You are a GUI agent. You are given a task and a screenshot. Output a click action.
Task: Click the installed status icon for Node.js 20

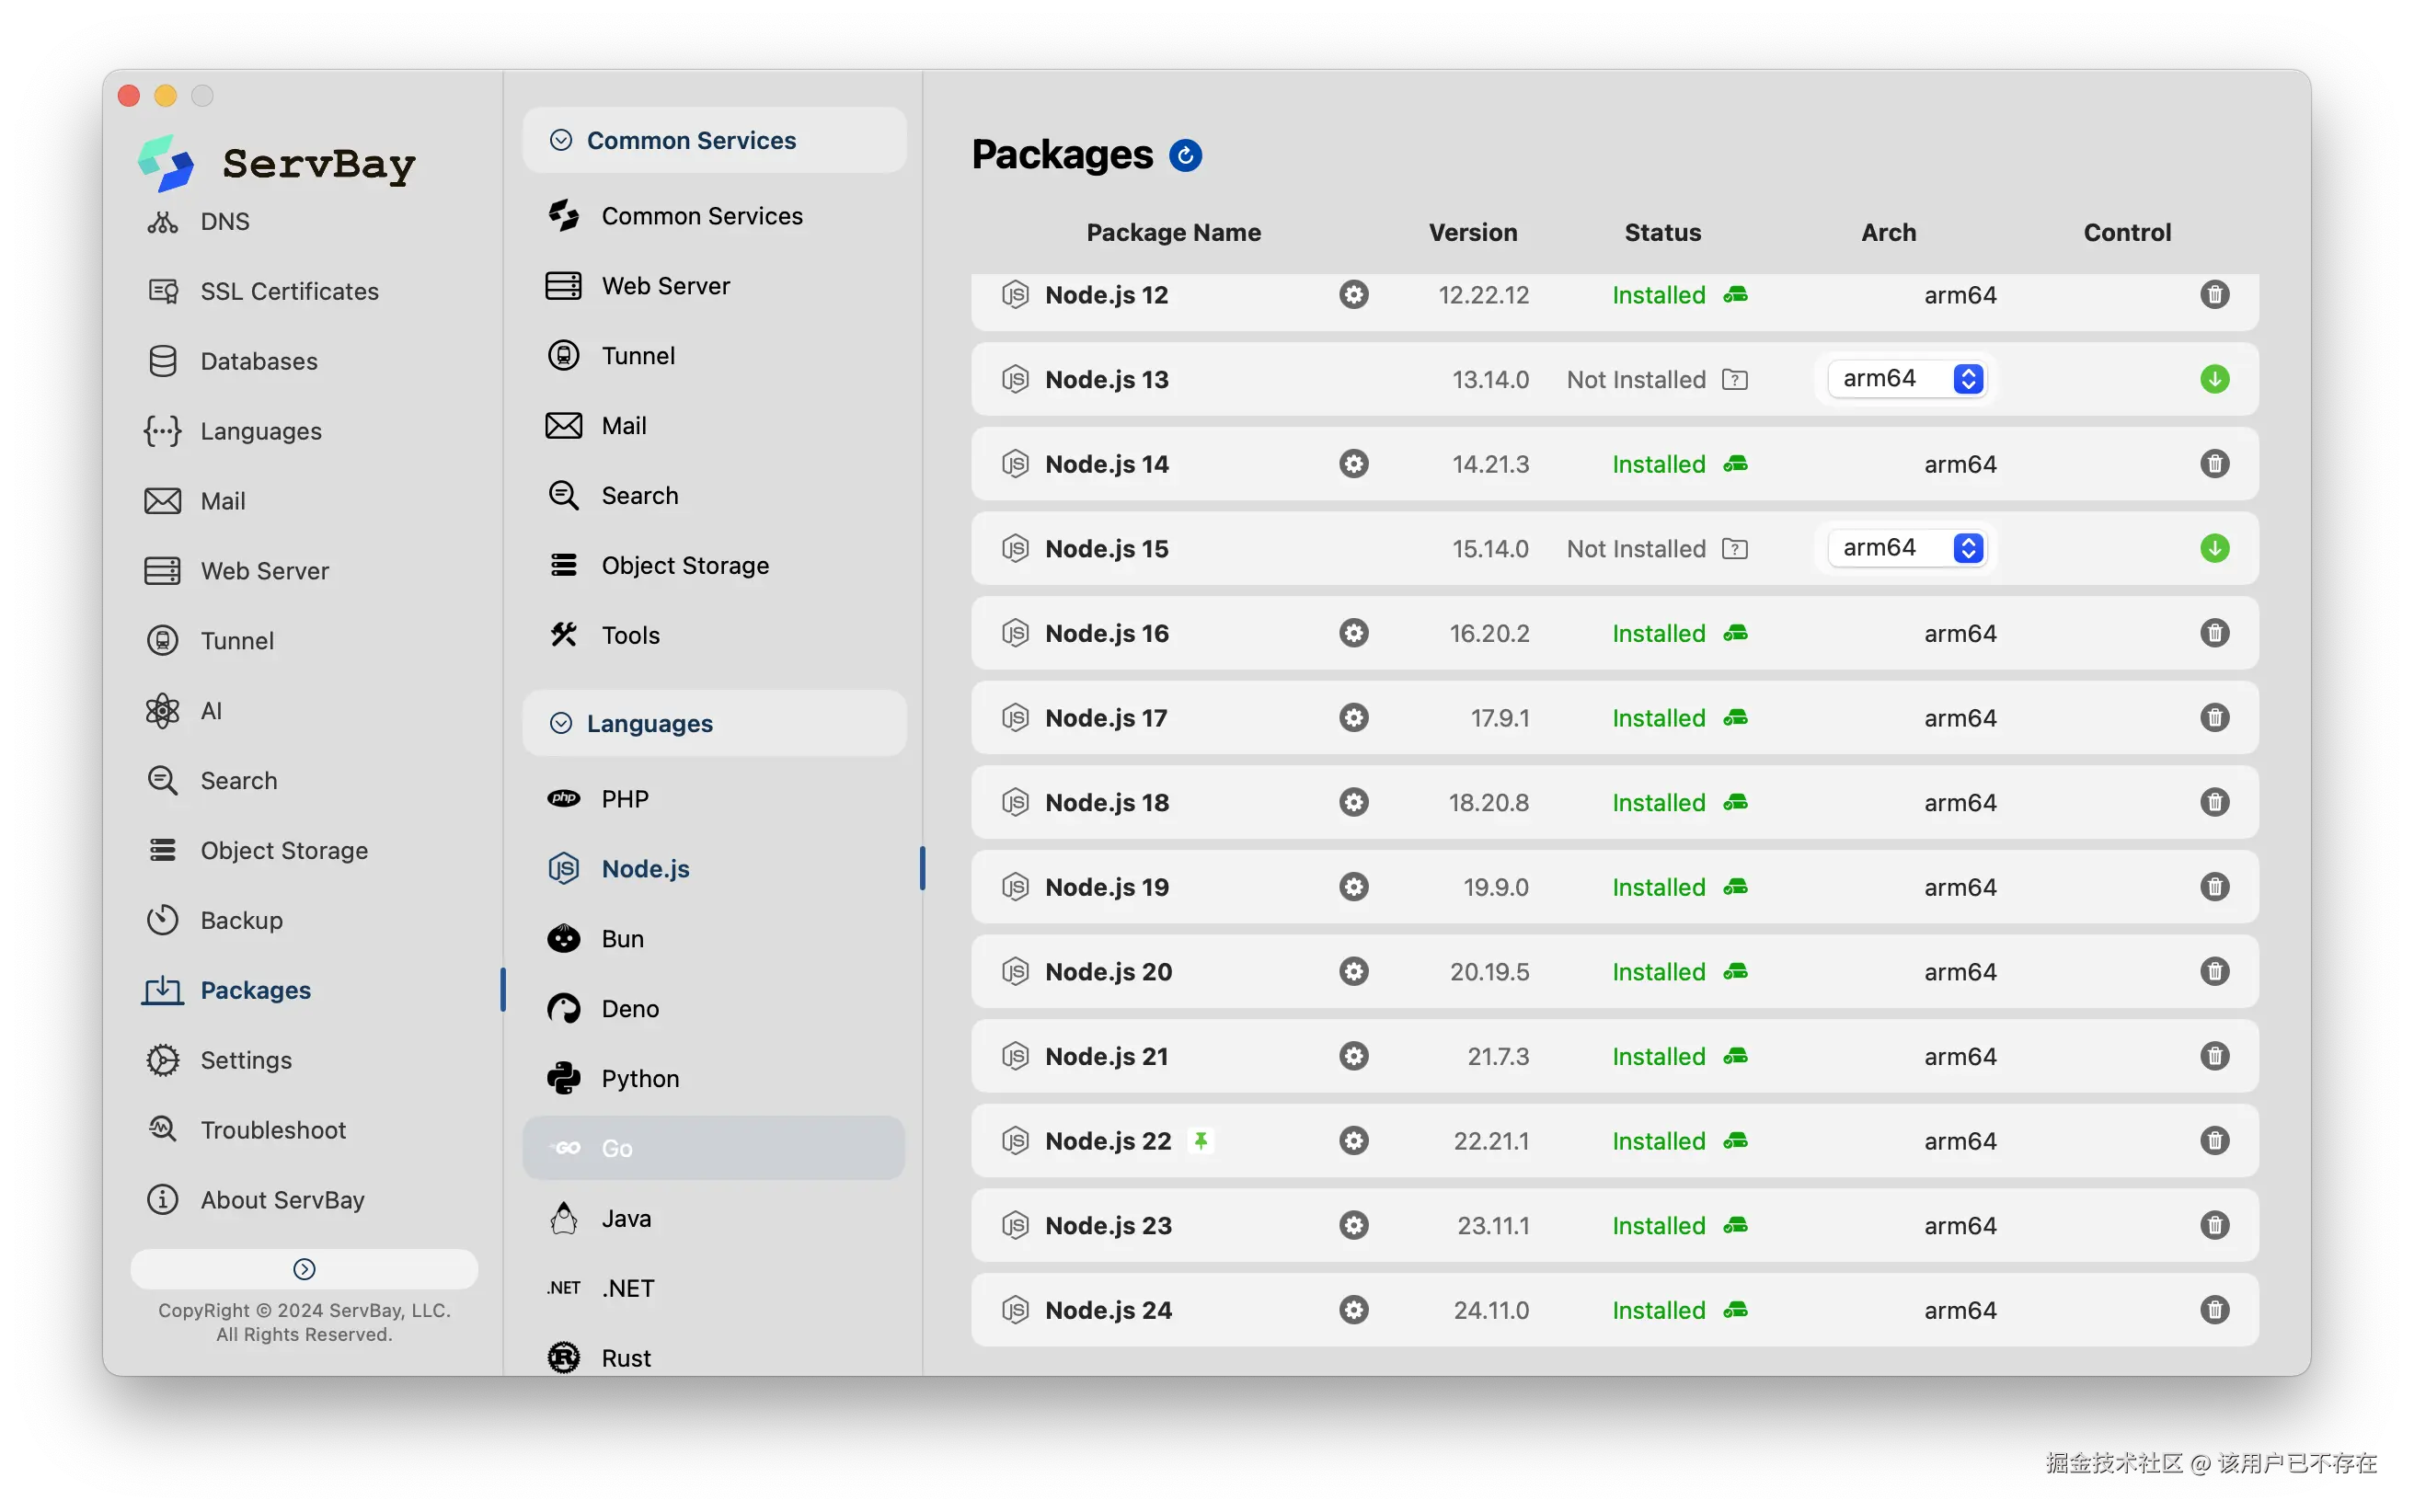click(1735, 971)
